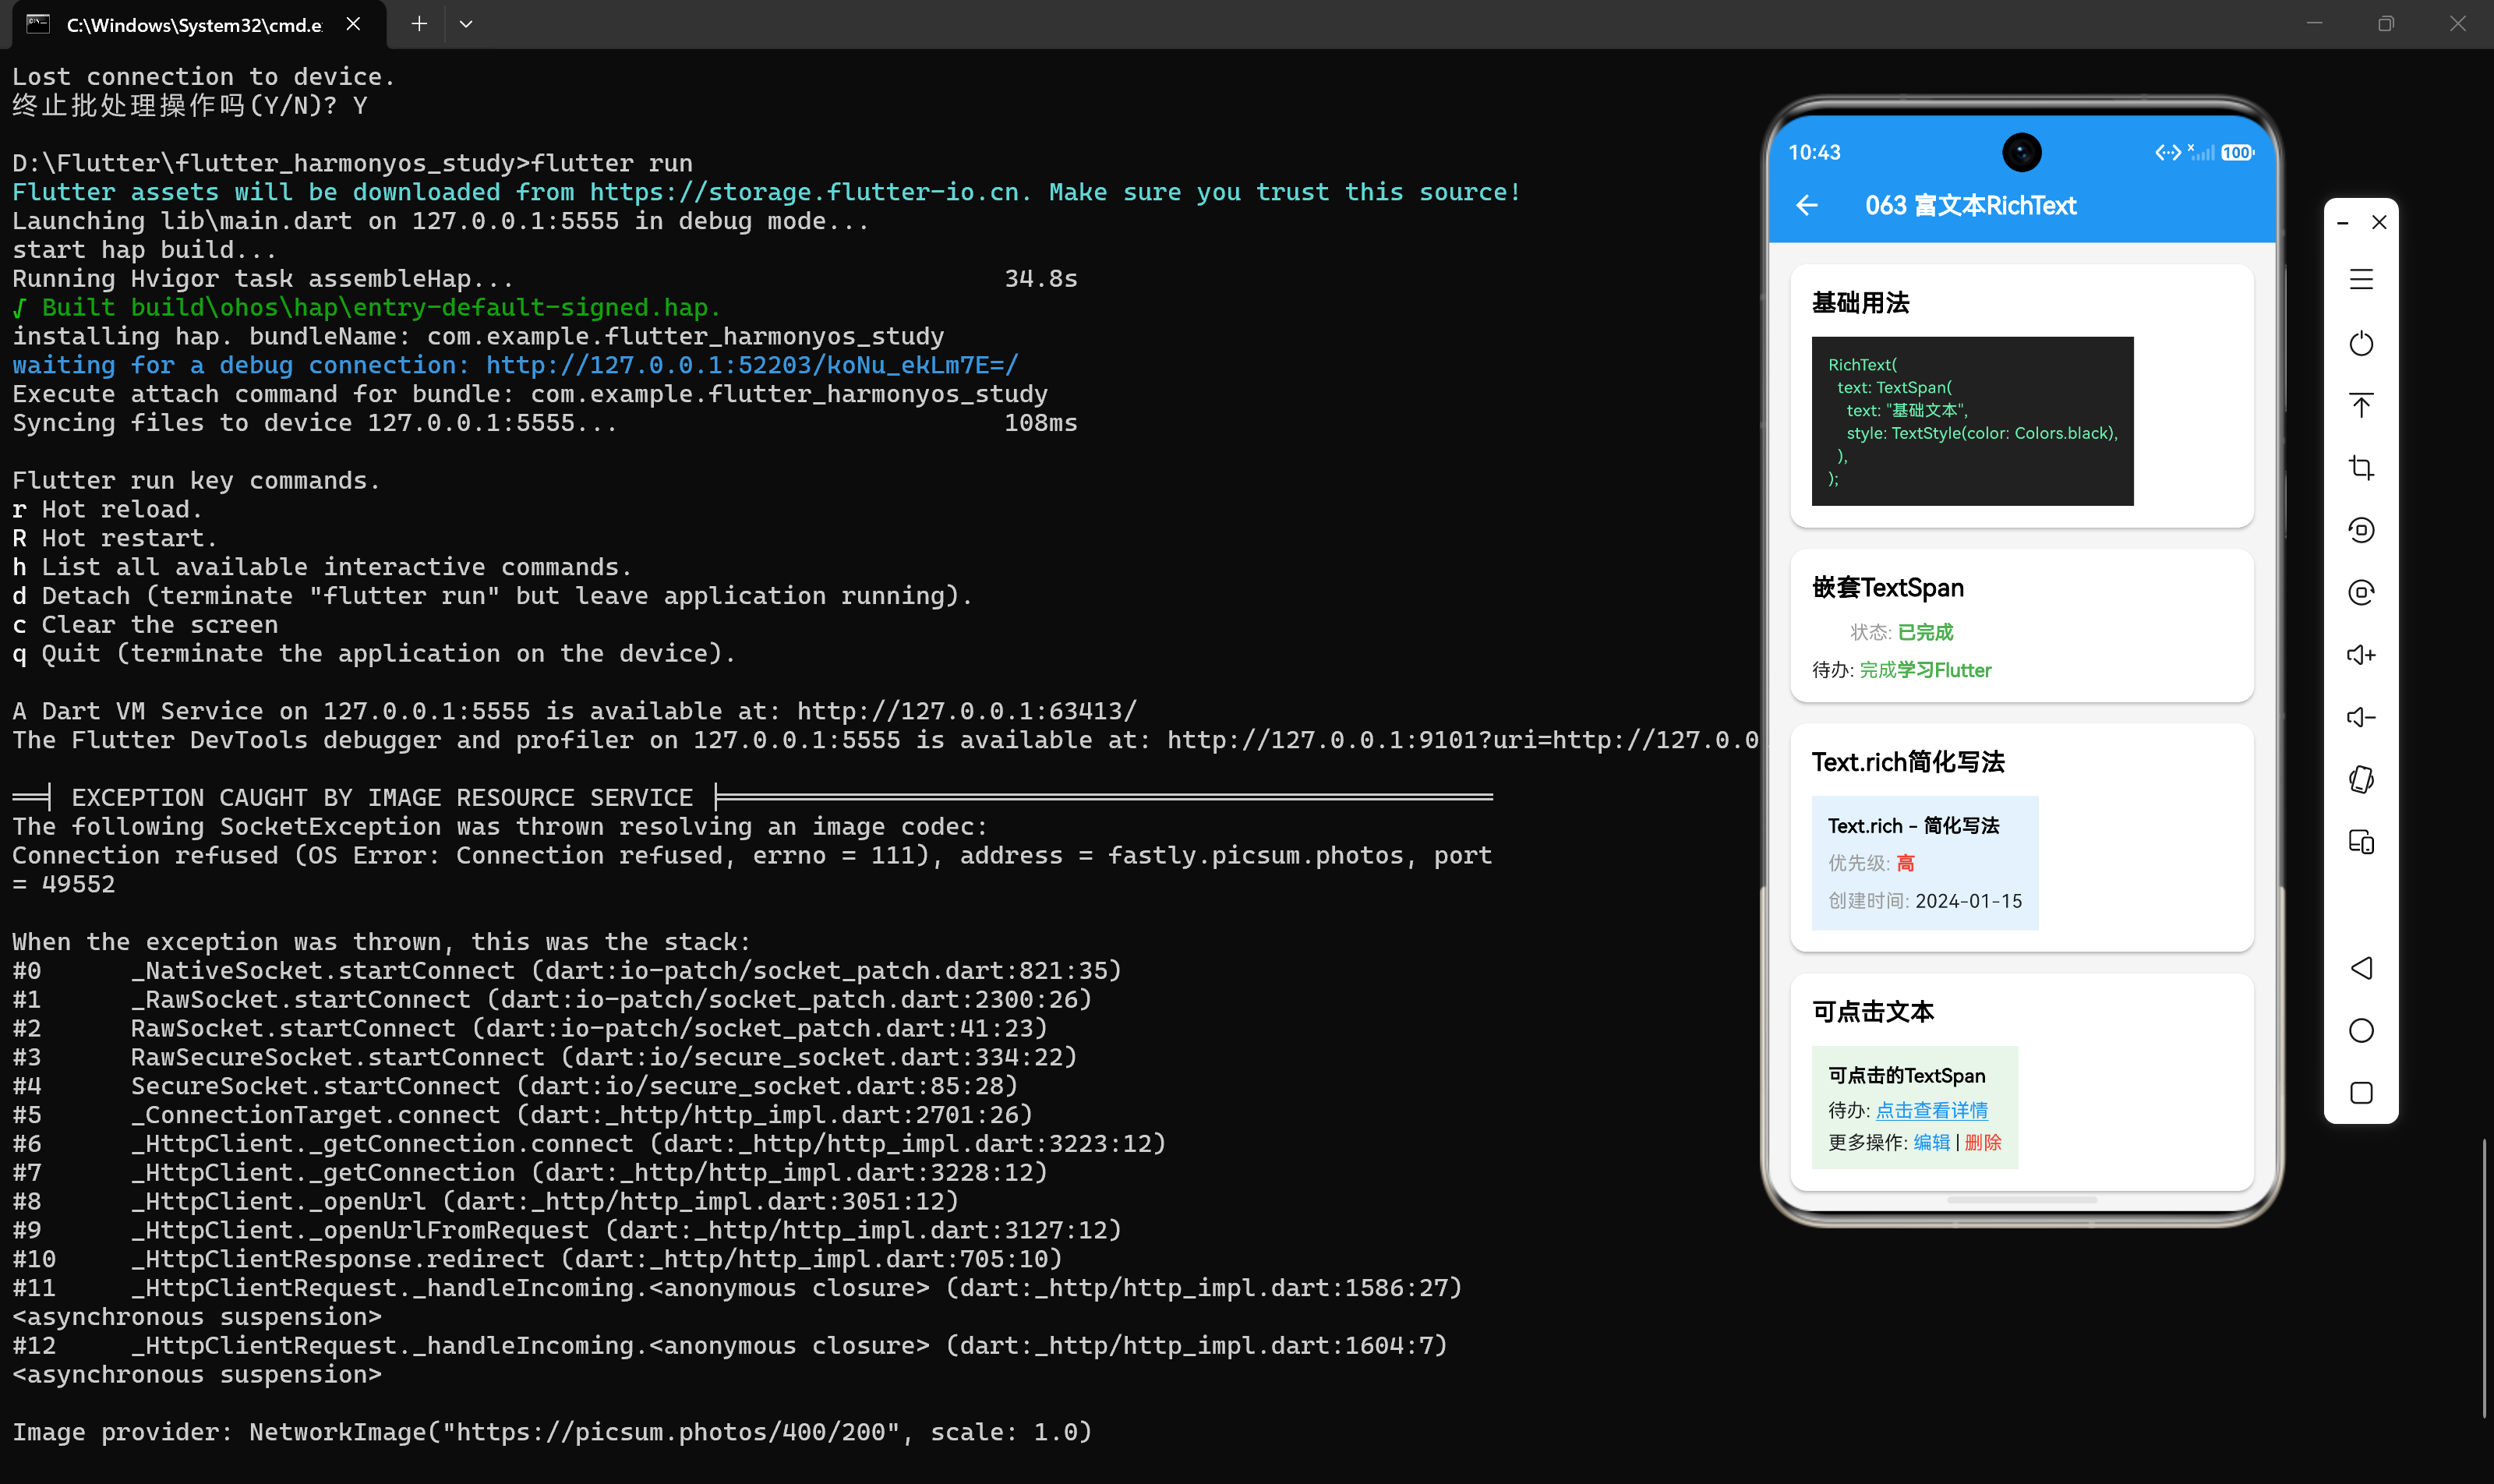Screen dimensions: 2494x1484
Task: Click the emulator square Recents icon
Action: (x=2361, y=1093)
